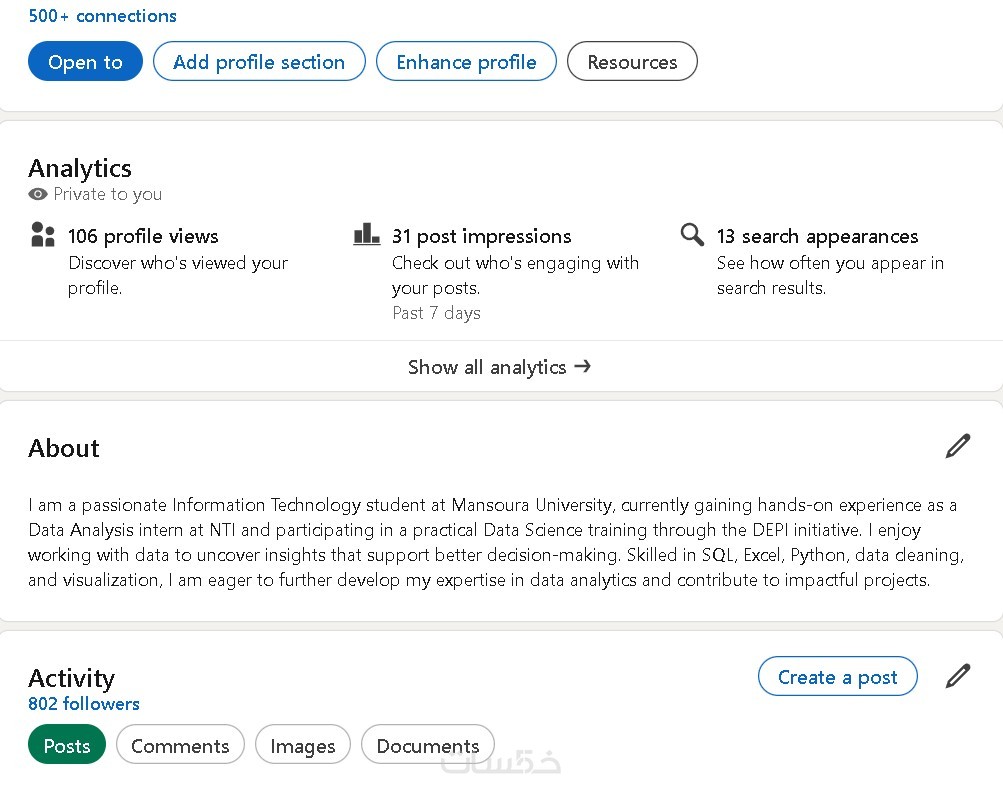1003x790 pixels.
Task: Show Documents in the Activity section
Action: tap(428, 745)
